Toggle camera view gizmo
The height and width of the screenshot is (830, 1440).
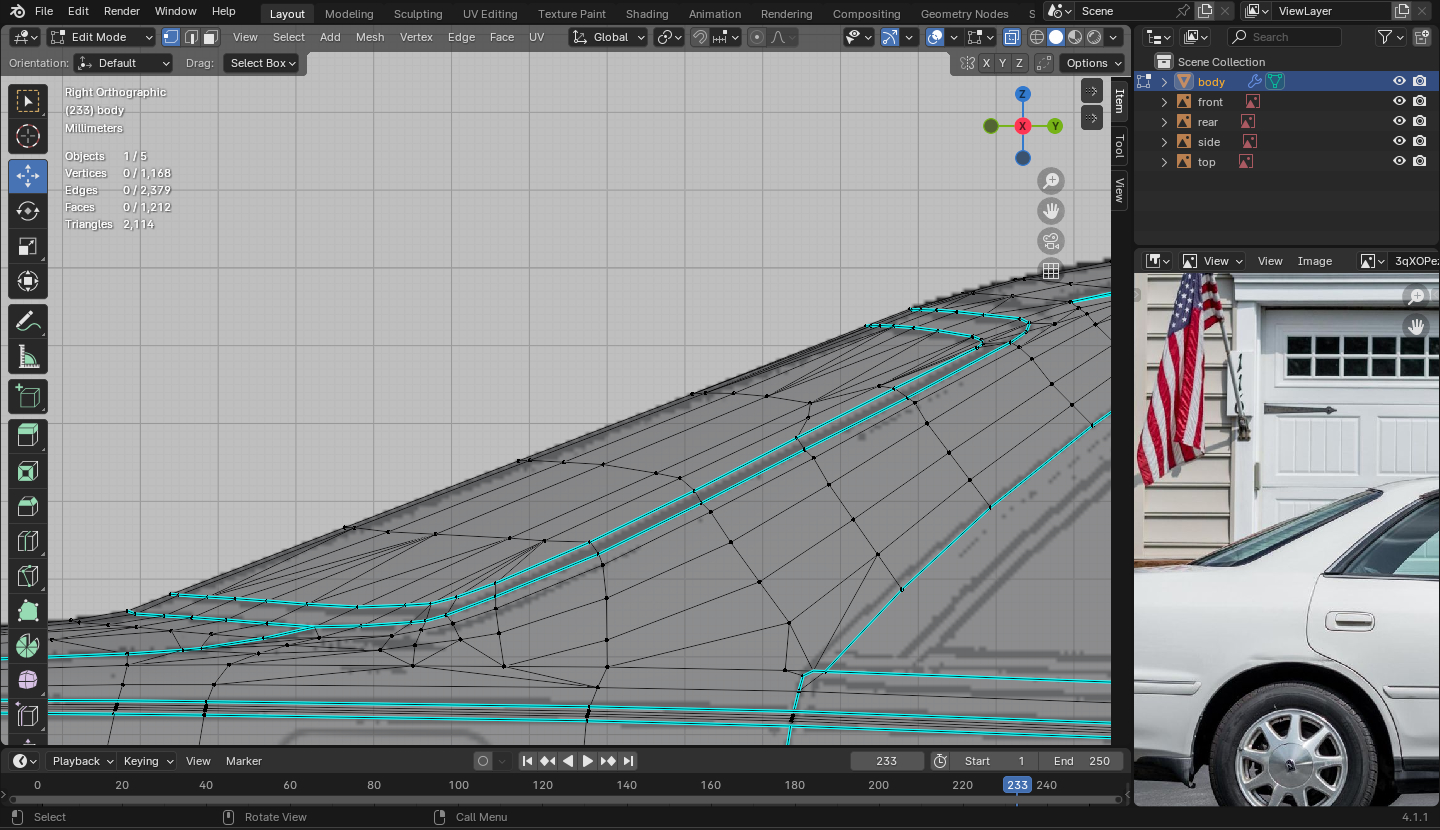pos(1050,241)
